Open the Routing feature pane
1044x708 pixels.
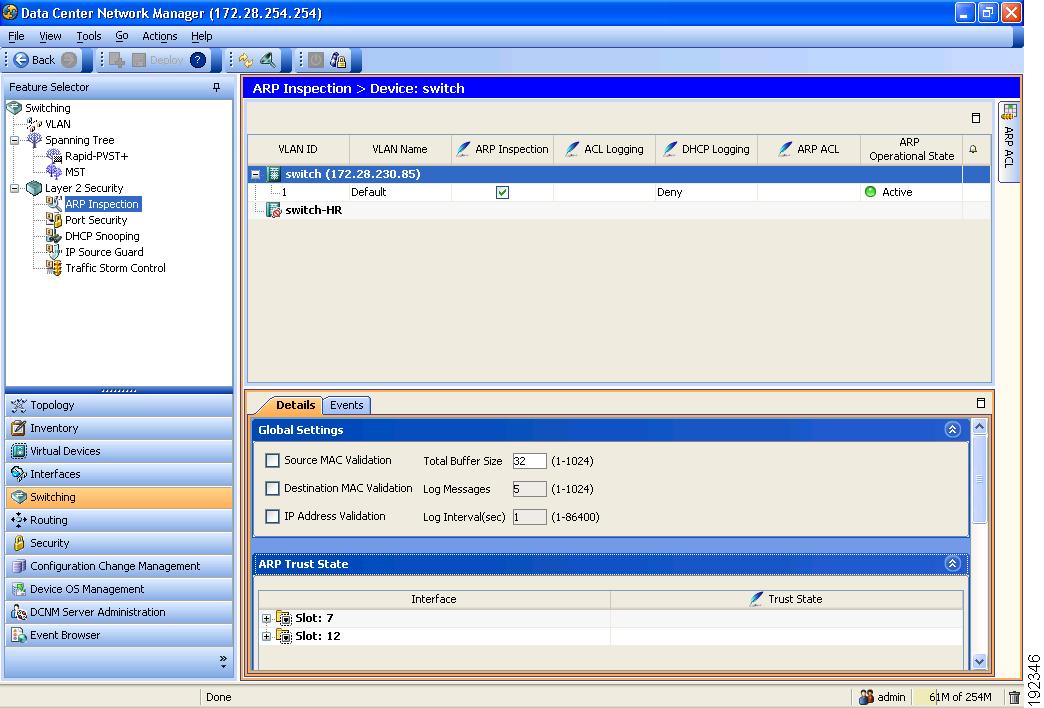48,520
